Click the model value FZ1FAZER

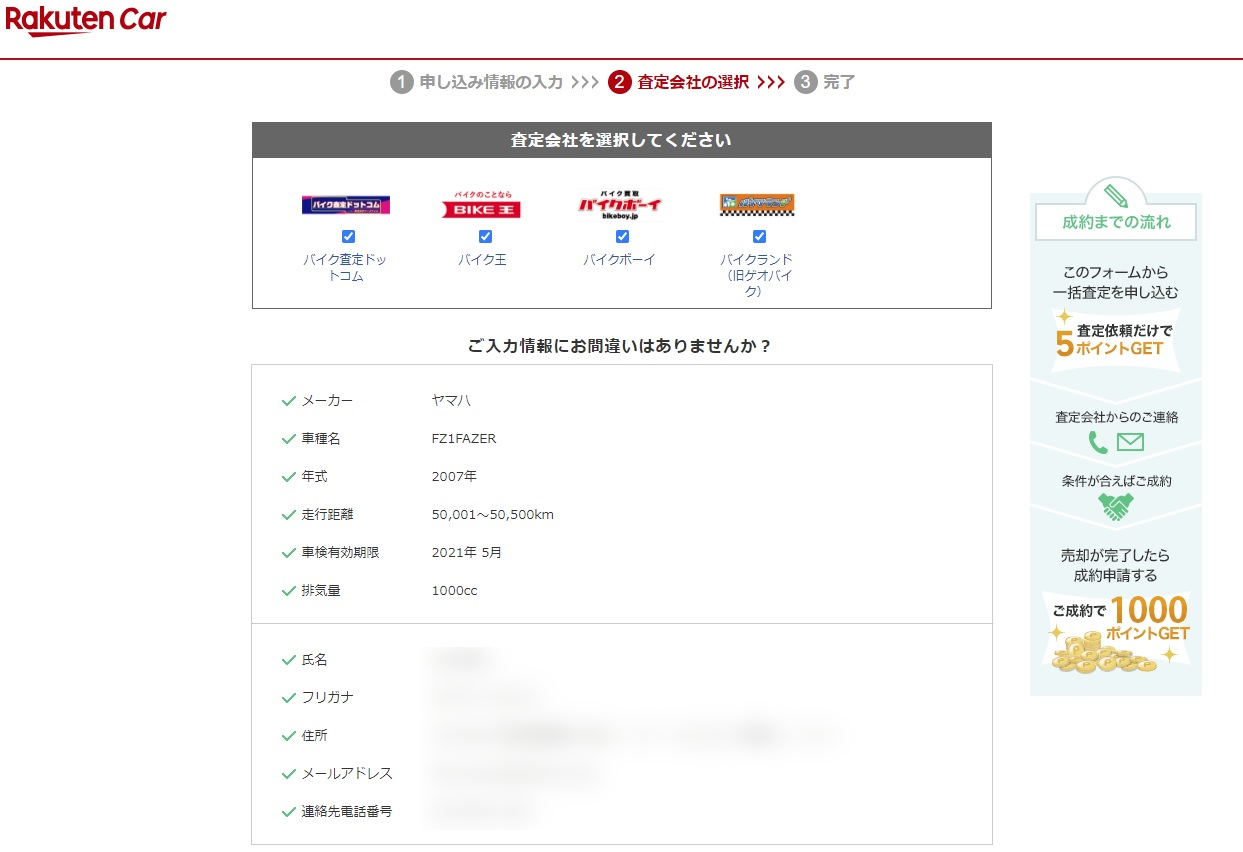point(464,439)
